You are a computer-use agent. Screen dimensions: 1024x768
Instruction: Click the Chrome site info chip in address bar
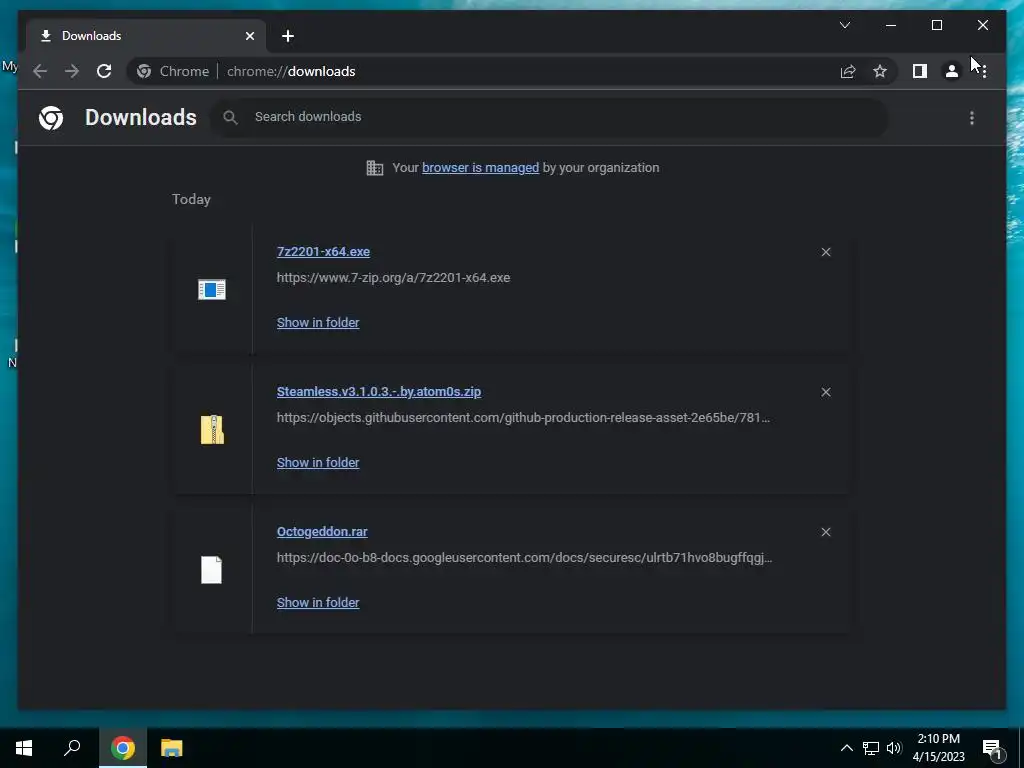click(x=174, y=71)
